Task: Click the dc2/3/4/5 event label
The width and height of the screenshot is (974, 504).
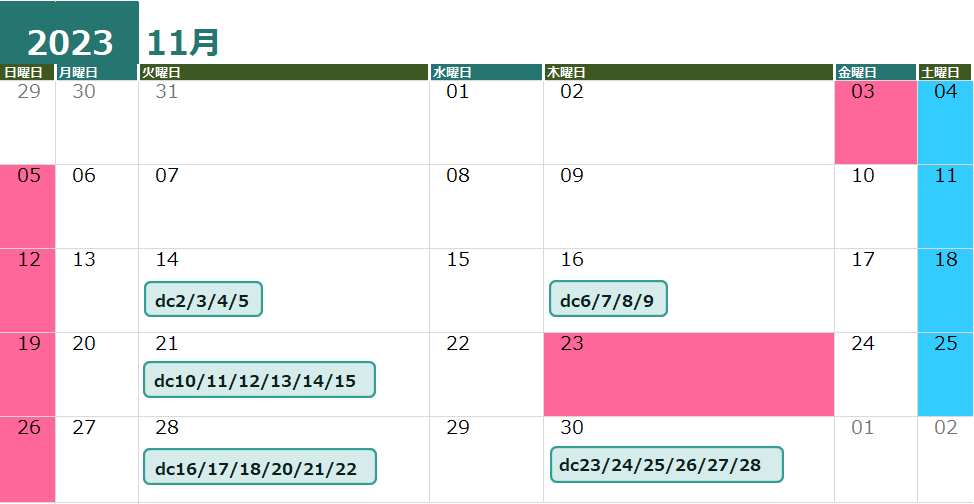Action: [x=203, y=299]
